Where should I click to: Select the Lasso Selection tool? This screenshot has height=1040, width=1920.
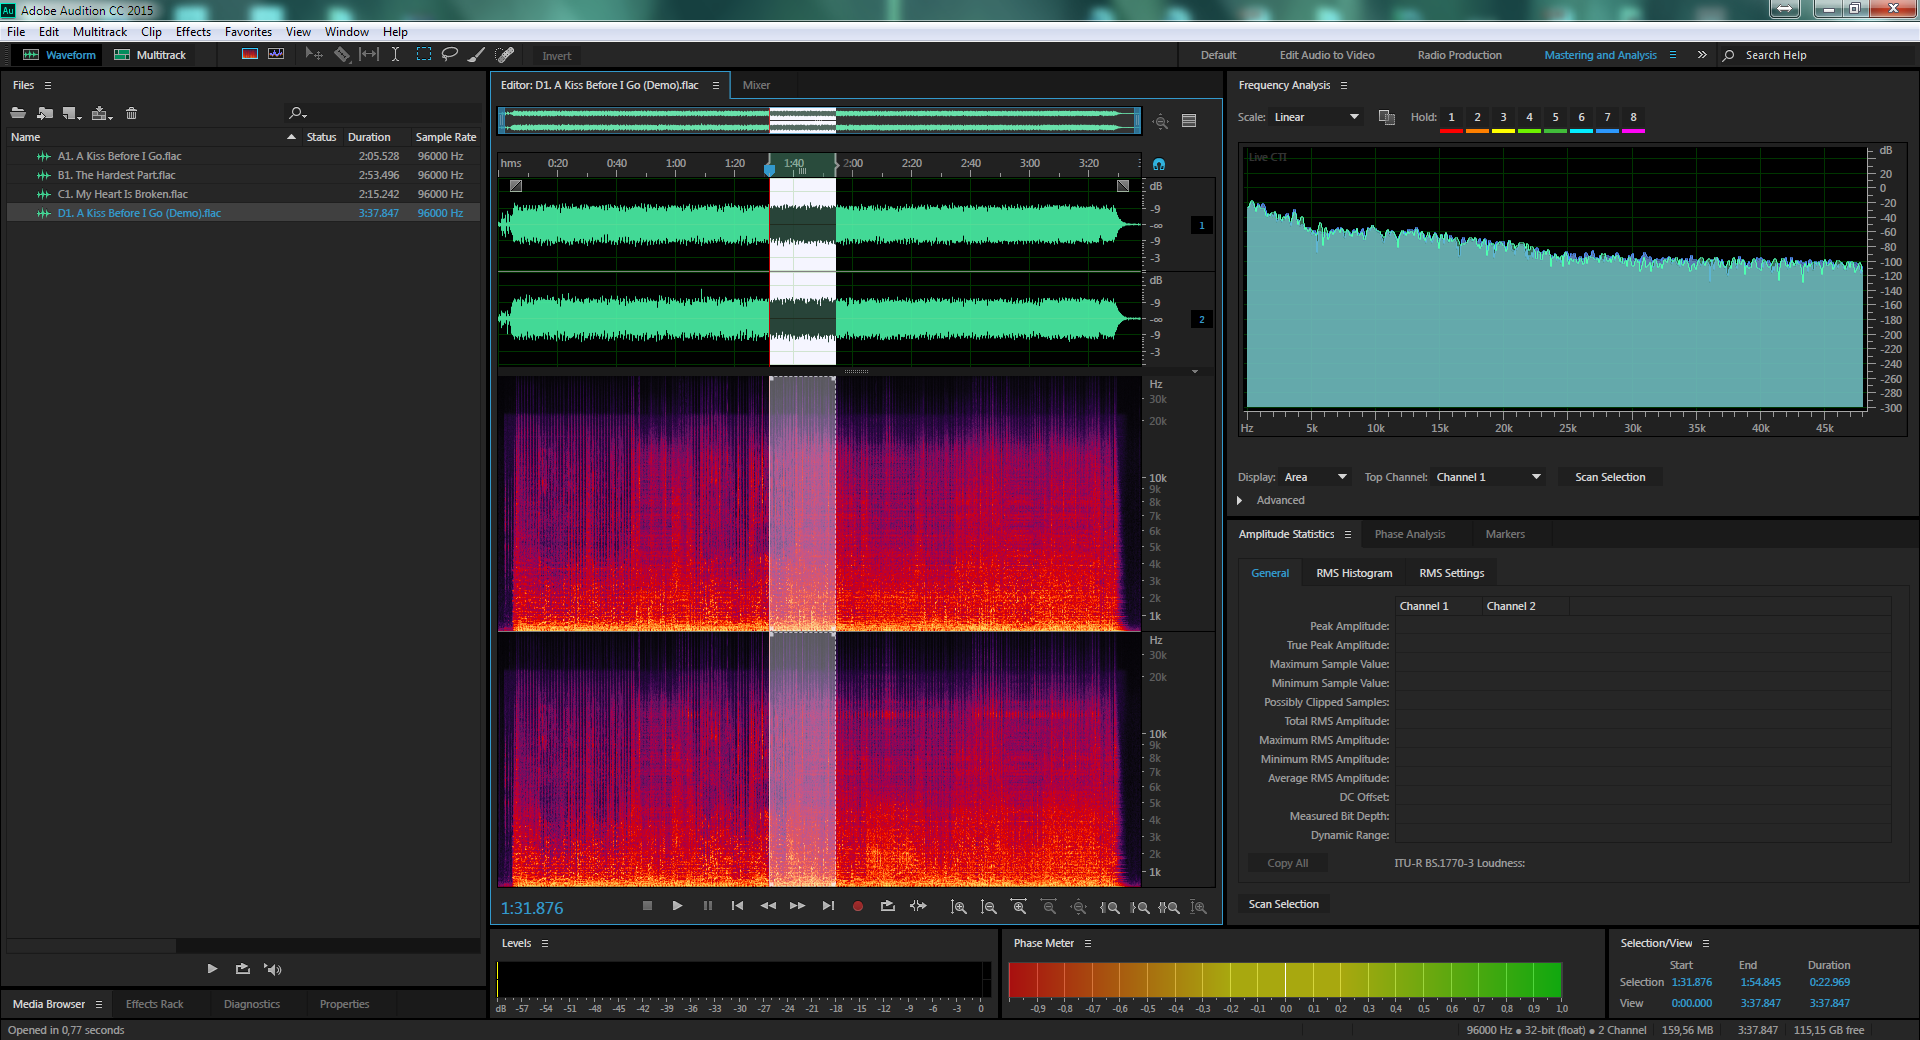tap(450, 54)
